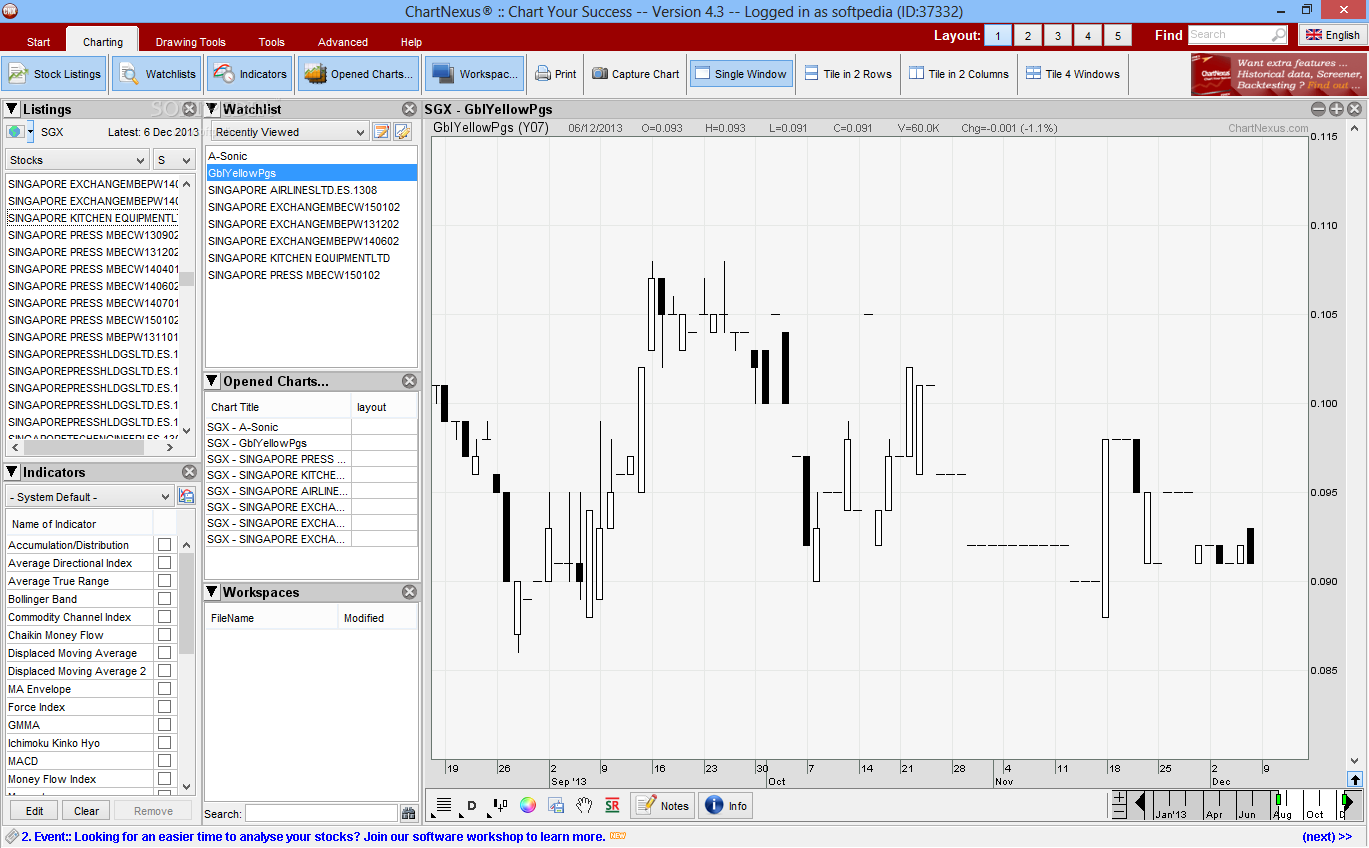Click the Watchlist Search input field
The height and width of the screenshot is (848, 1369).
(321, 814)
